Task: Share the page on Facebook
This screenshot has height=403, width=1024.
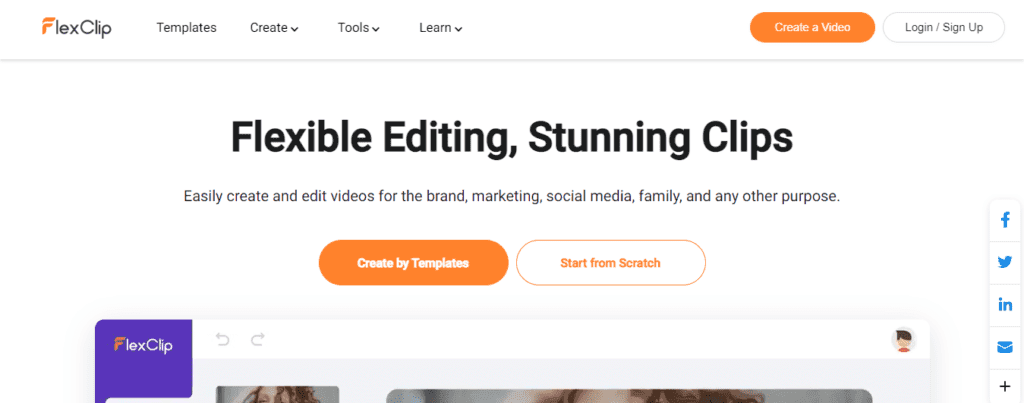Action: pyautogui.click(x=1004, y=221)
